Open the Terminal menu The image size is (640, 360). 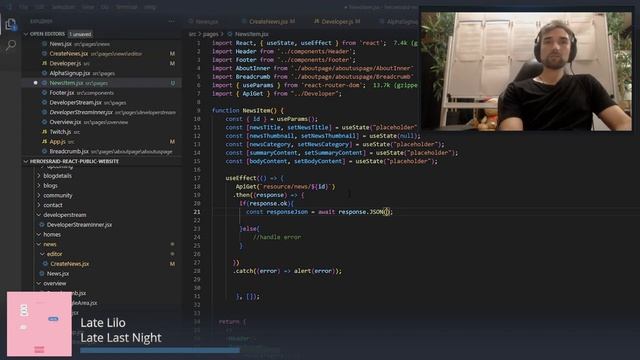point(126,7)
